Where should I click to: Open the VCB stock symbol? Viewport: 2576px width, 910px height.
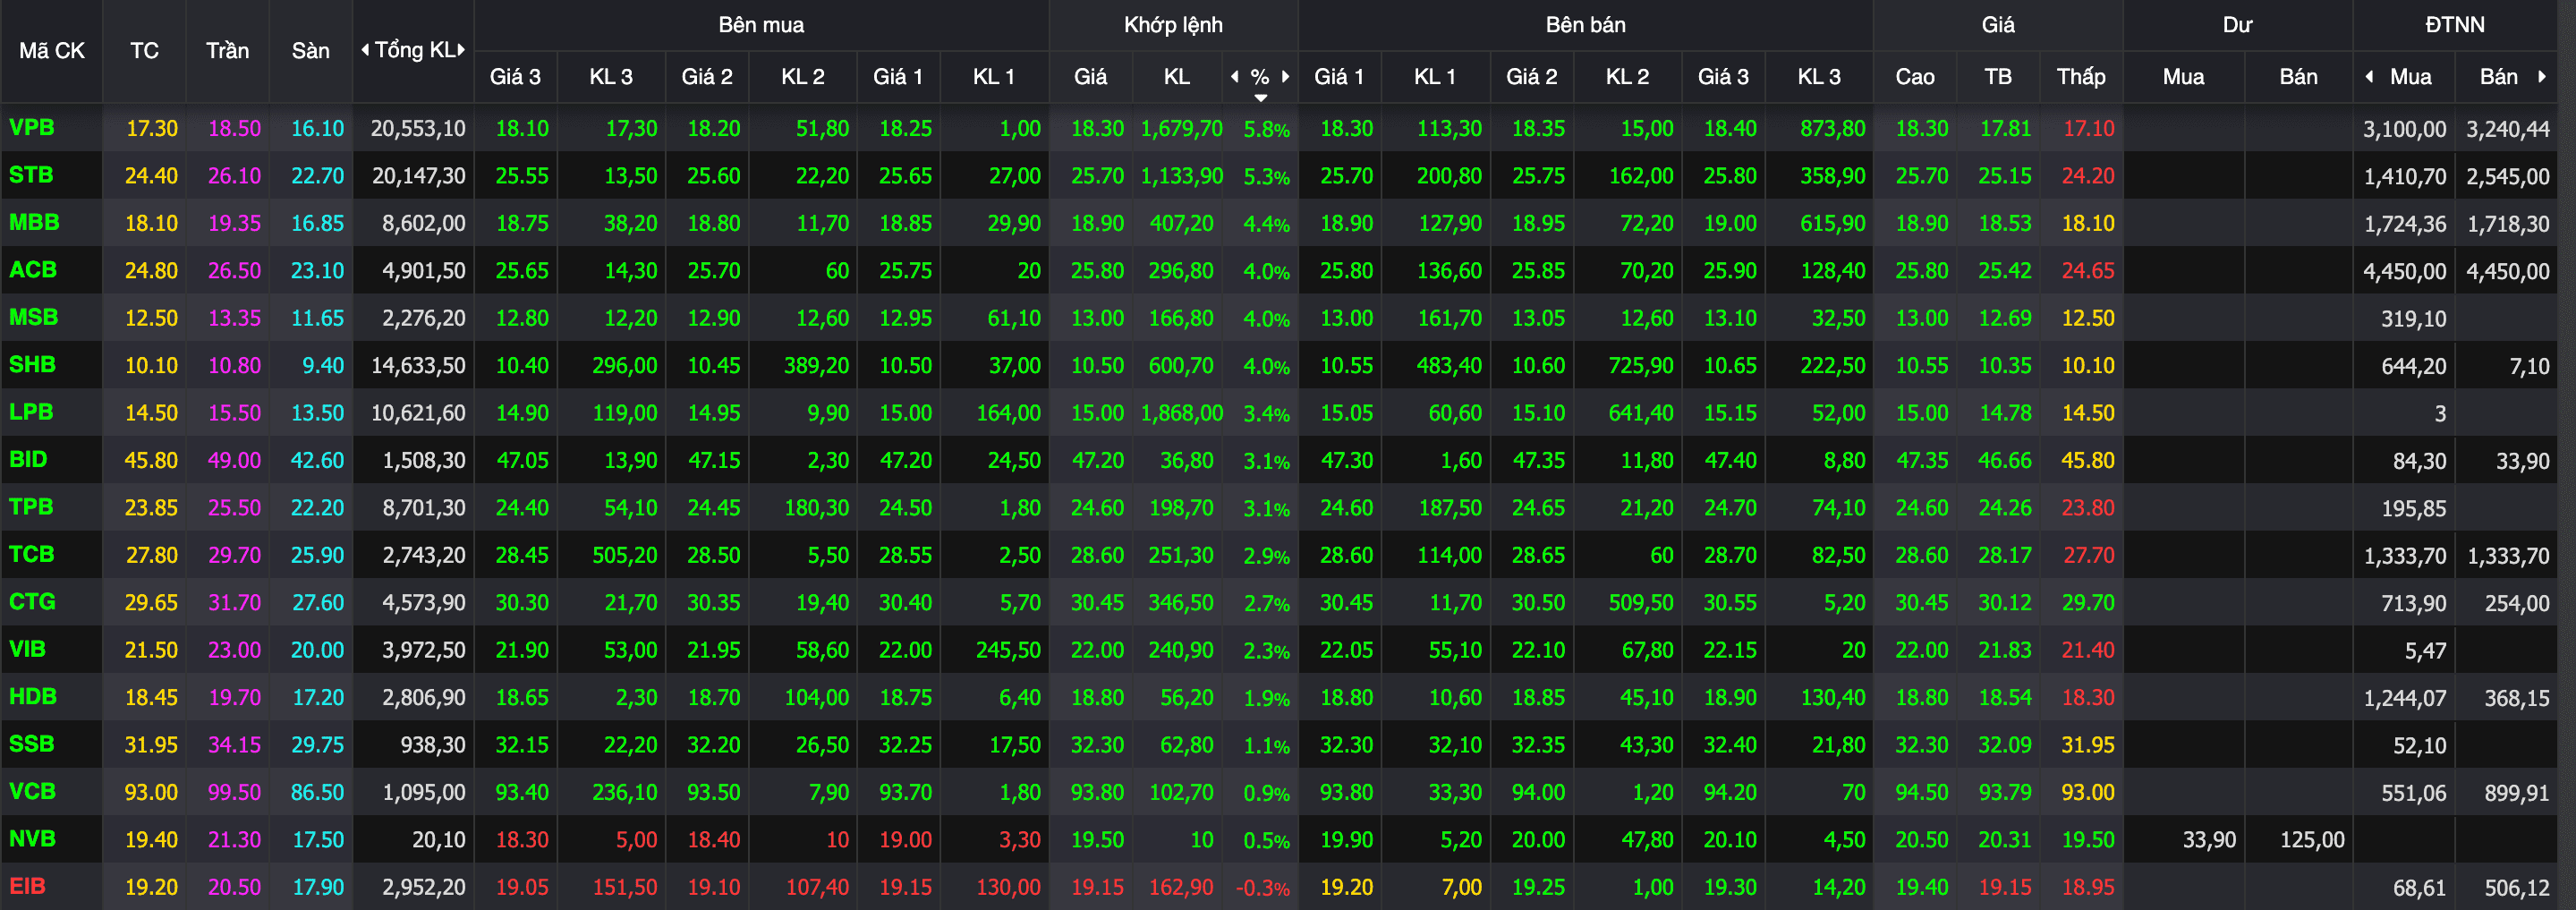point(32,792)
